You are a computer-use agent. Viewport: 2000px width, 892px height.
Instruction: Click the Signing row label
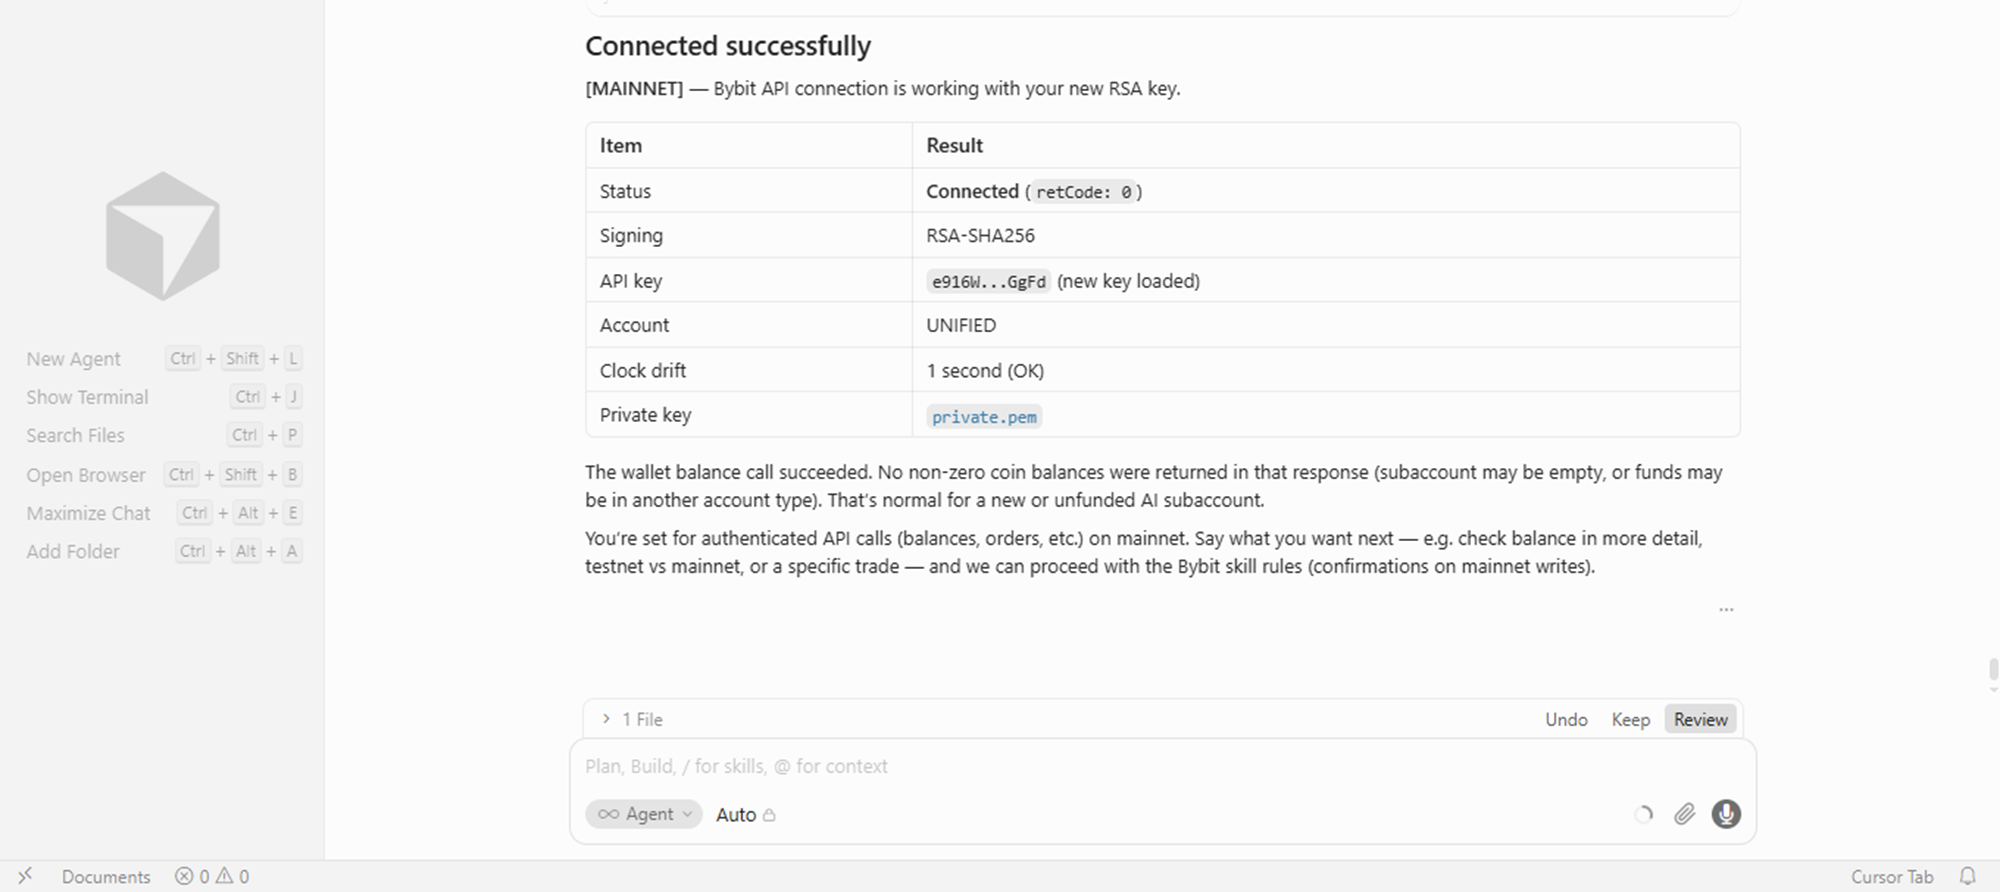coord(631,236)
